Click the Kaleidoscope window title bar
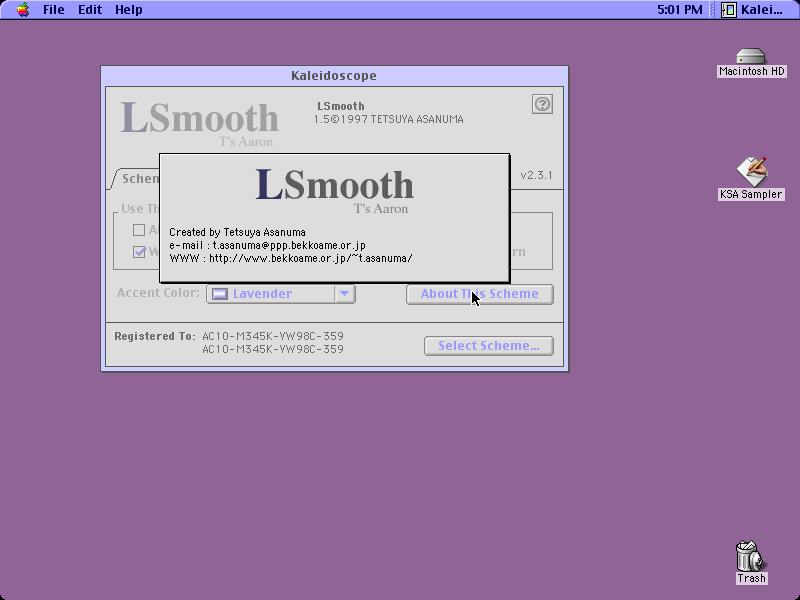800x600 pixels. click(334, 76)
